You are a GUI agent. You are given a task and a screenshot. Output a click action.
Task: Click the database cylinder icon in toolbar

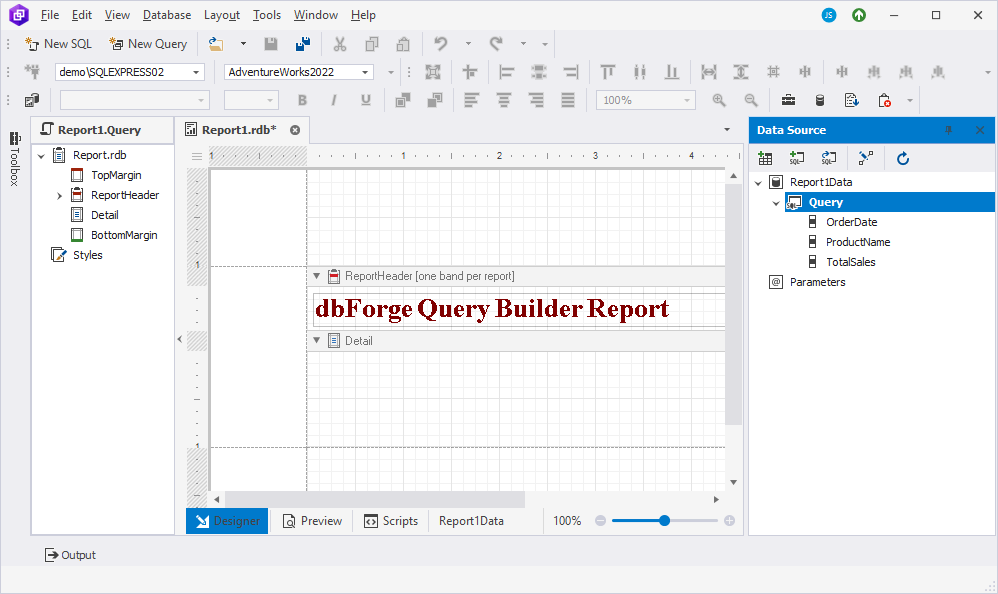point(820,100)
